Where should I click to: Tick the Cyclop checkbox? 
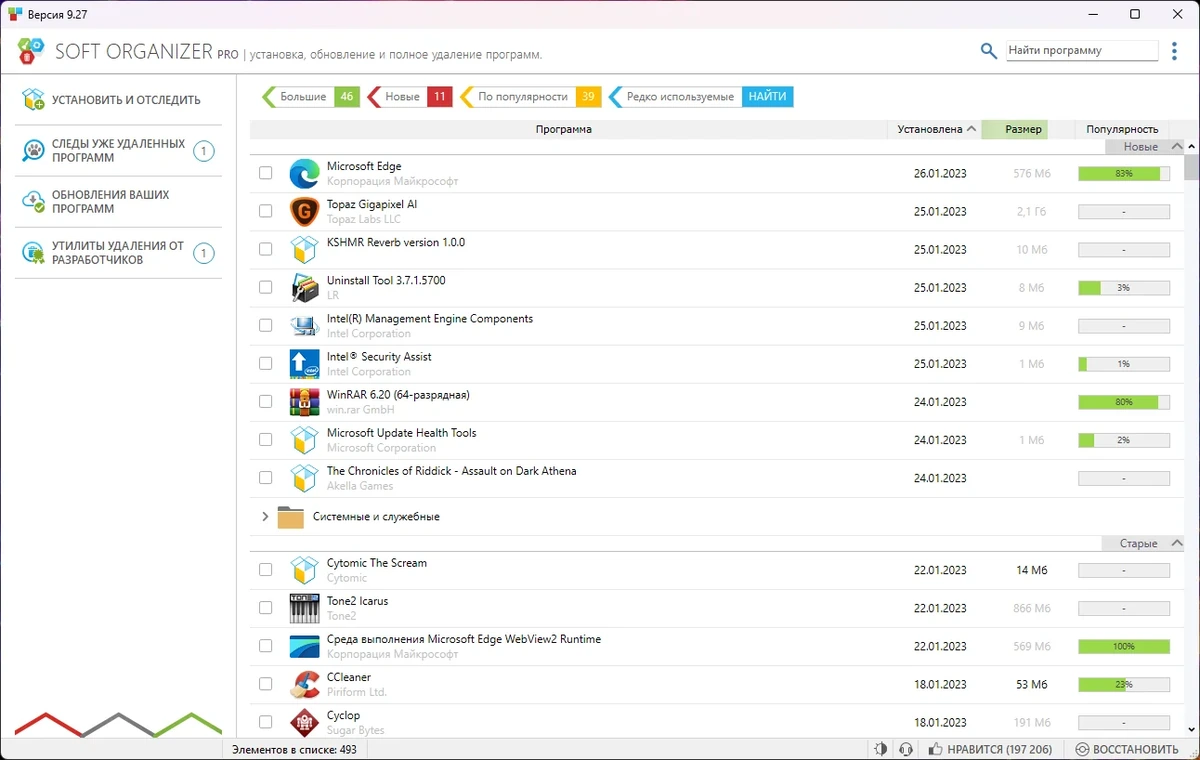(265, 721)
